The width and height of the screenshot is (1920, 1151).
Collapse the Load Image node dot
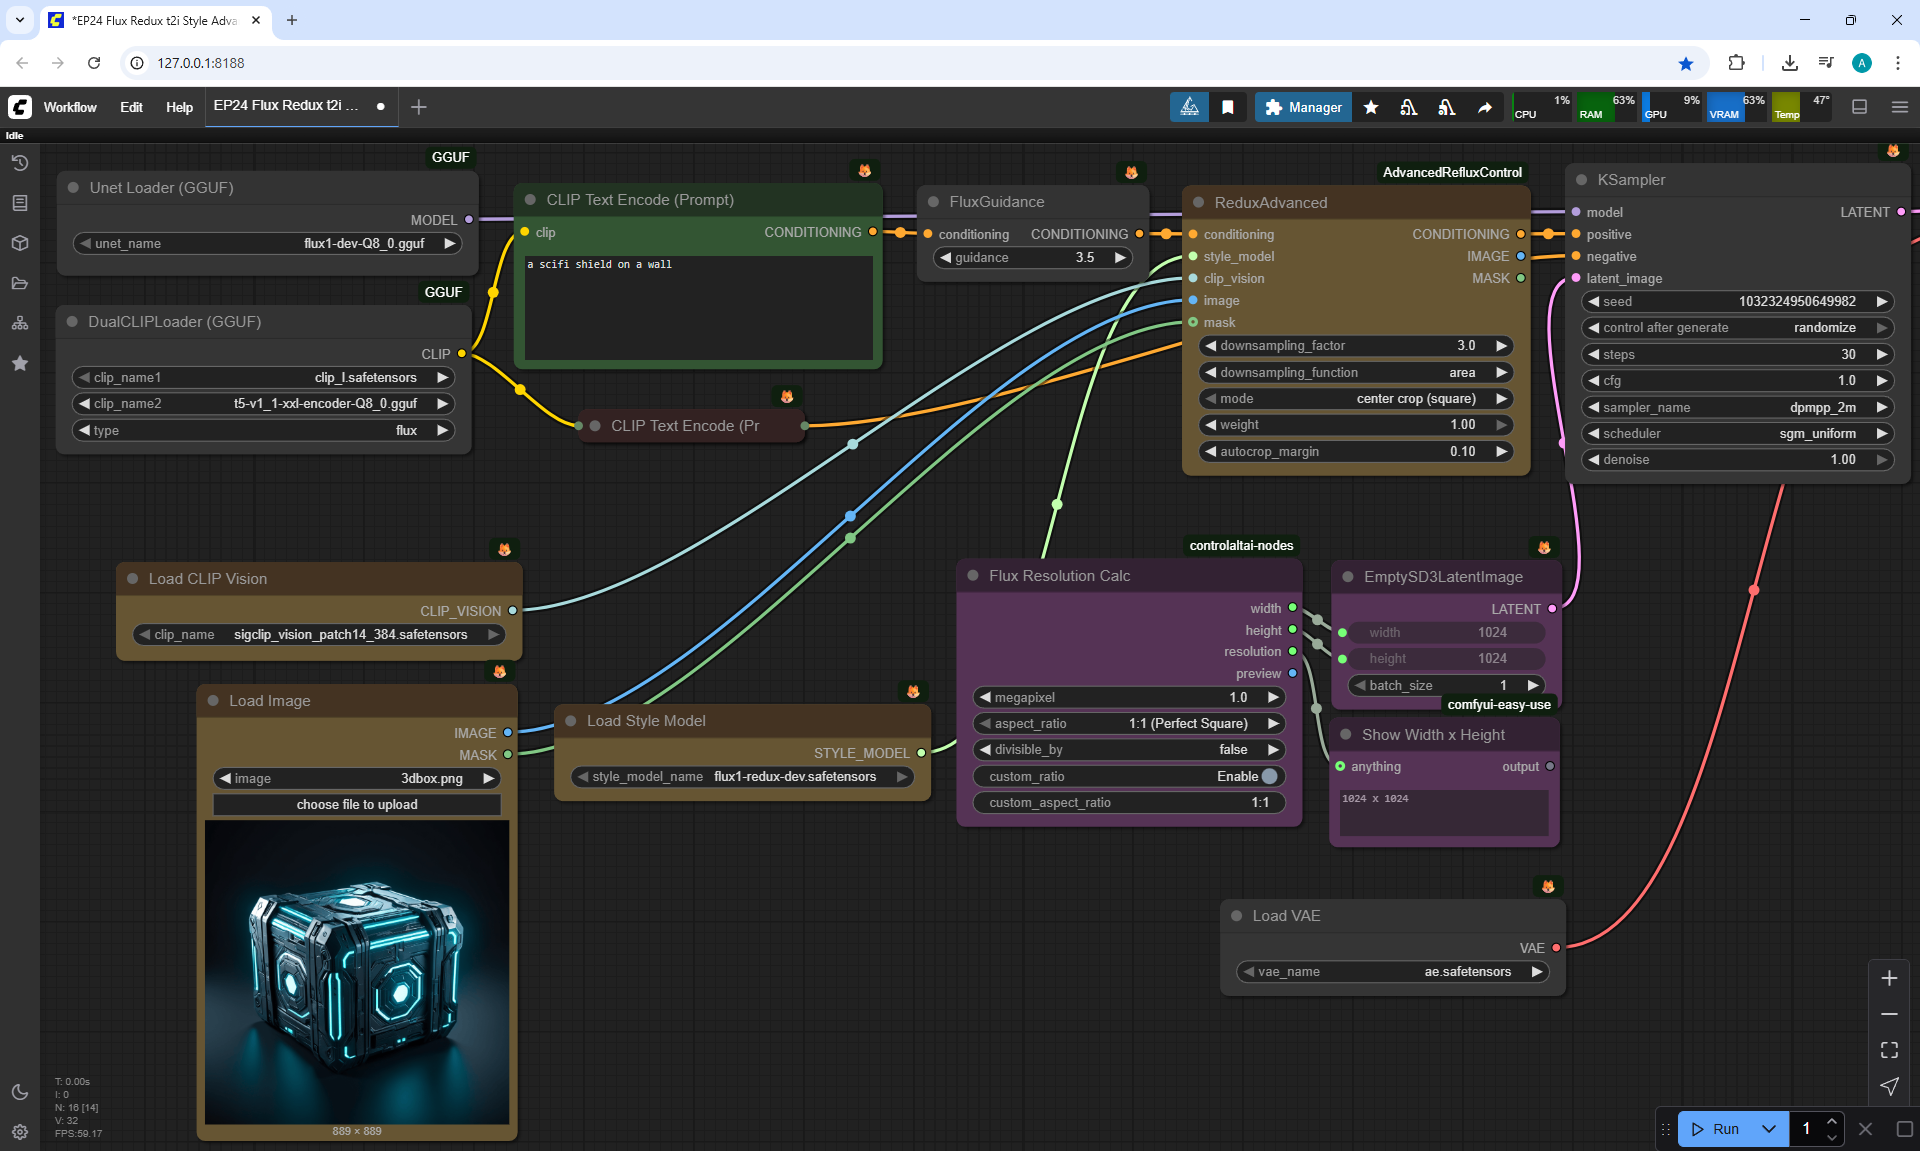point(213,701)
